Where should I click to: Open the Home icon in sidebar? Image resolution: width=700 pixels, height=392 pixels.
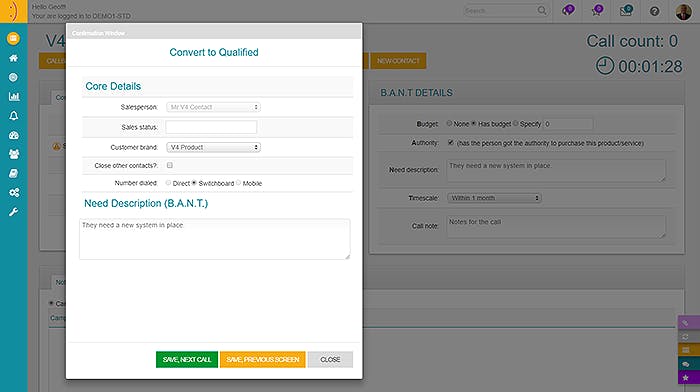click(13, 58)
